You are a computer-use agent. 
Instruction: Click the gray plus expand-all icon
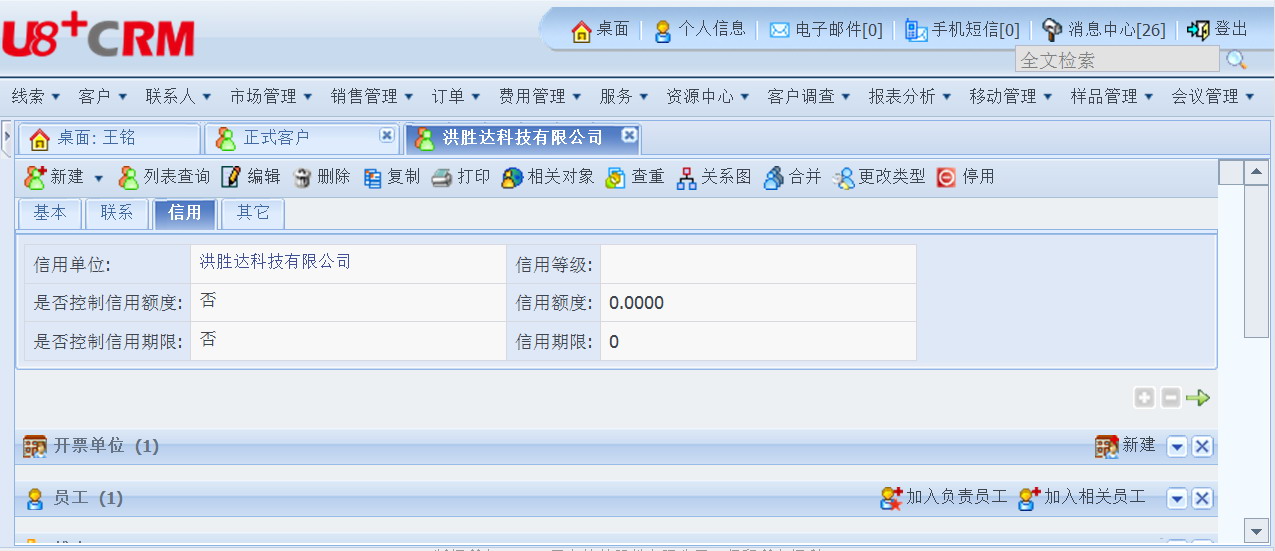(1144, 398)
